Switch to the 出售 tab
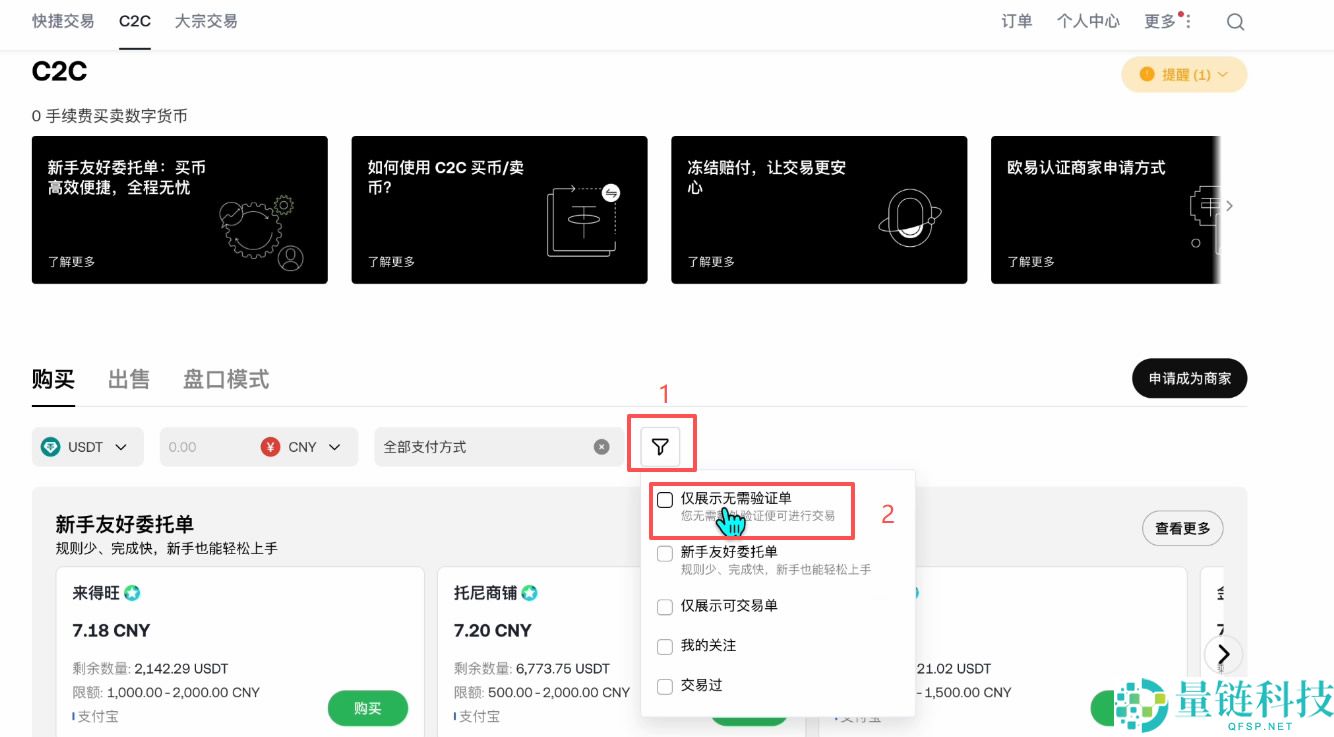 pos(129,379)
